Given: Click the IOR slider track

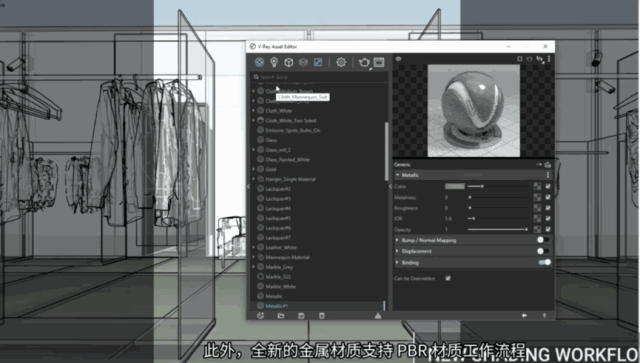Looking at the screenshot, I should pyautogui.click(x=498, y=218).
